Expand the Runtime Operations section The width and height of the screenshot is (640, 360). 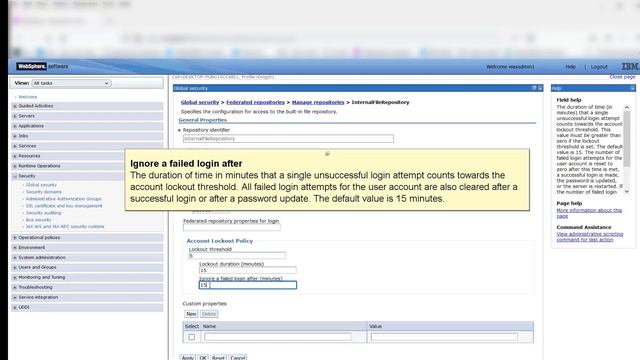[15, 166]
